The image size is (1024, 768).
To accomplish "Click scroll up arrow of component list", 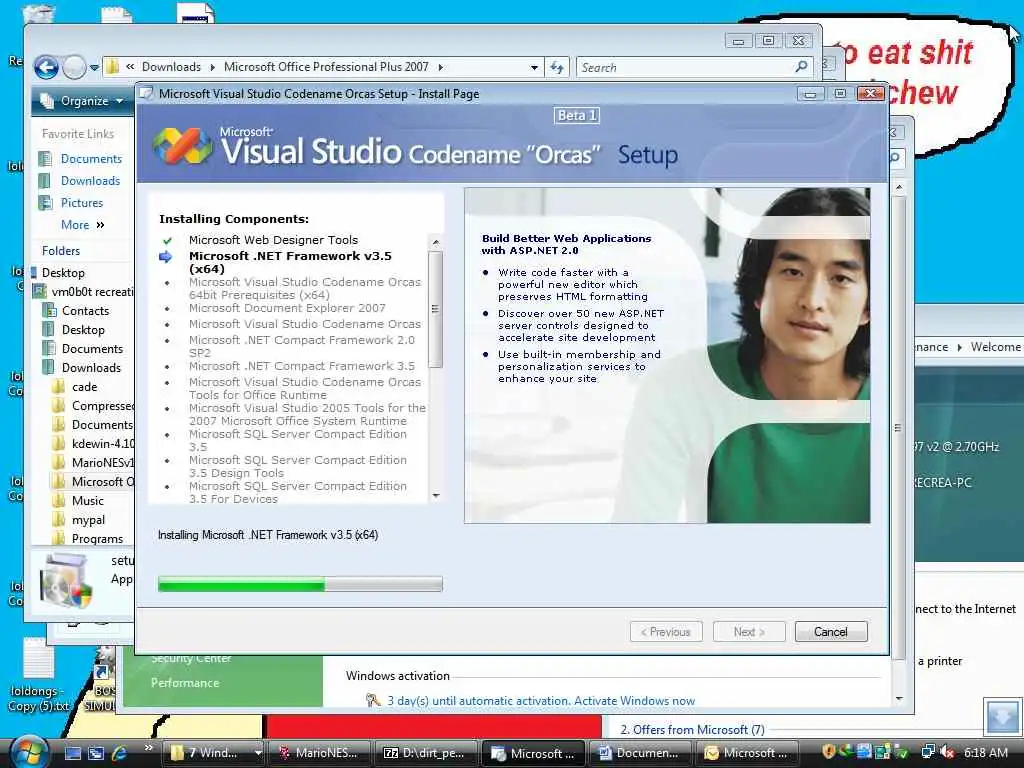I will click(436, 242).
